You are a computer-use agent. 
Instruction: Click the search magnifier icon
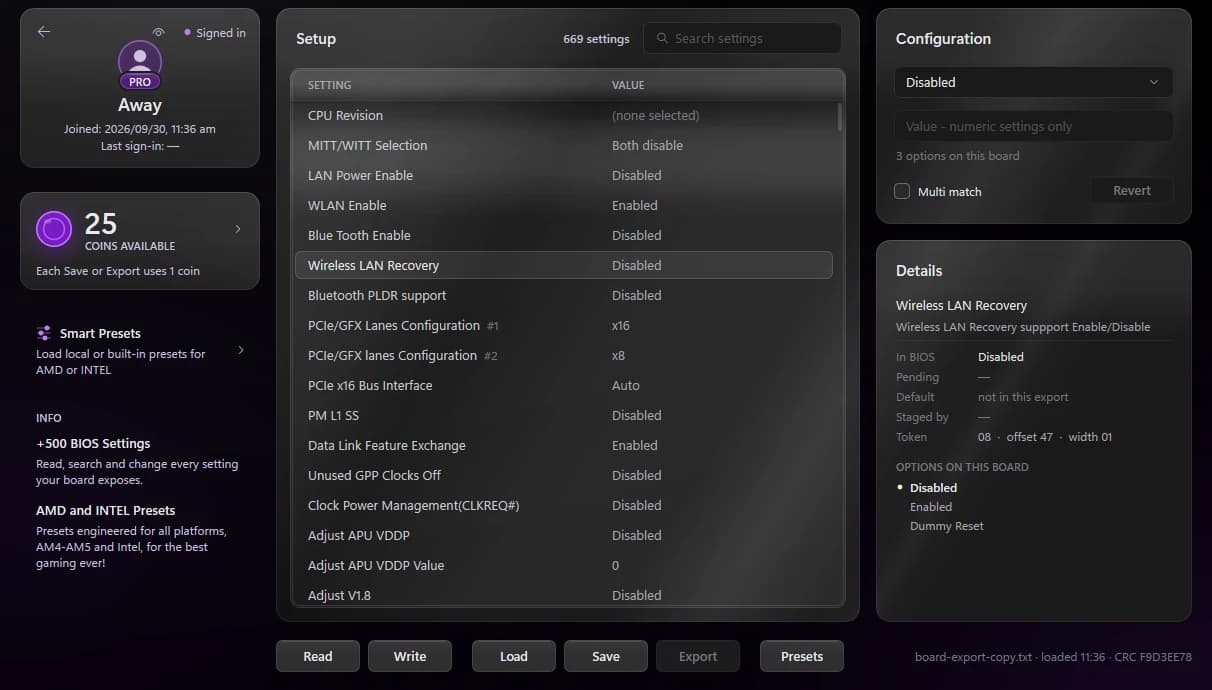coord(662,38)
